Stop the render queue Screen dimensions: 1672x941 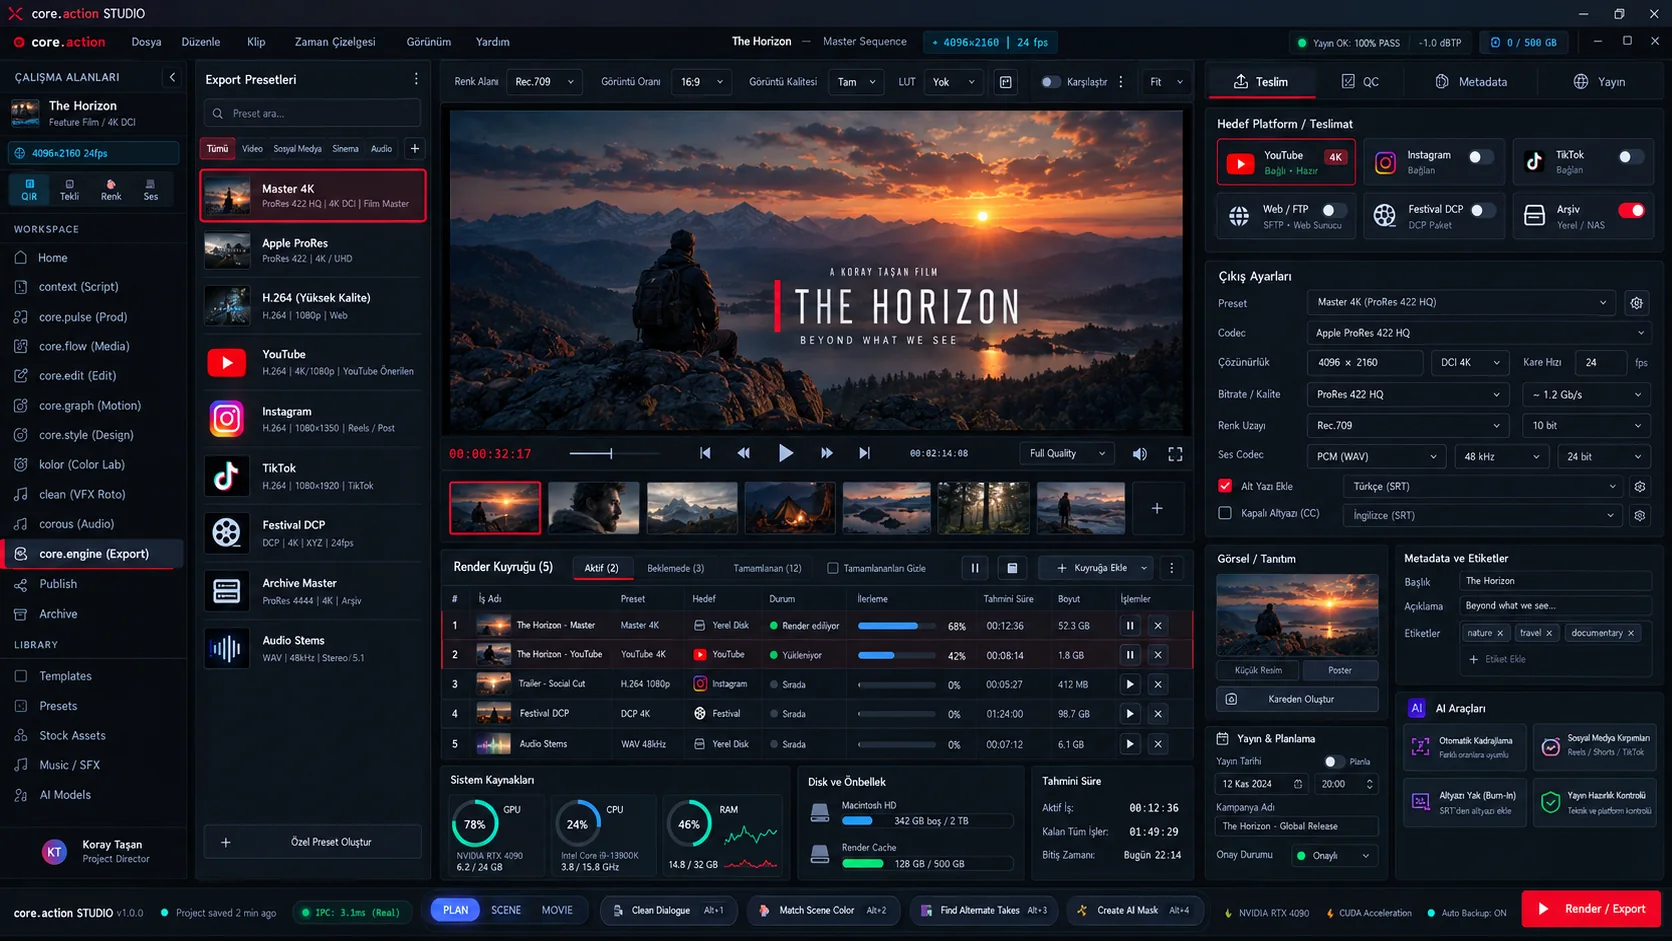[x=1012, y=568]
